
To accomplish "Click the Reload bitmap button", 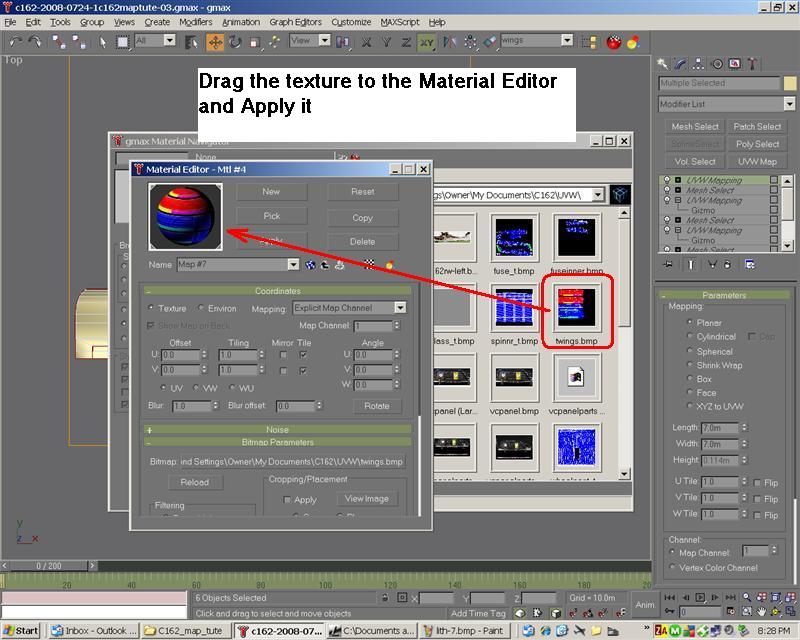I will 194,482.
